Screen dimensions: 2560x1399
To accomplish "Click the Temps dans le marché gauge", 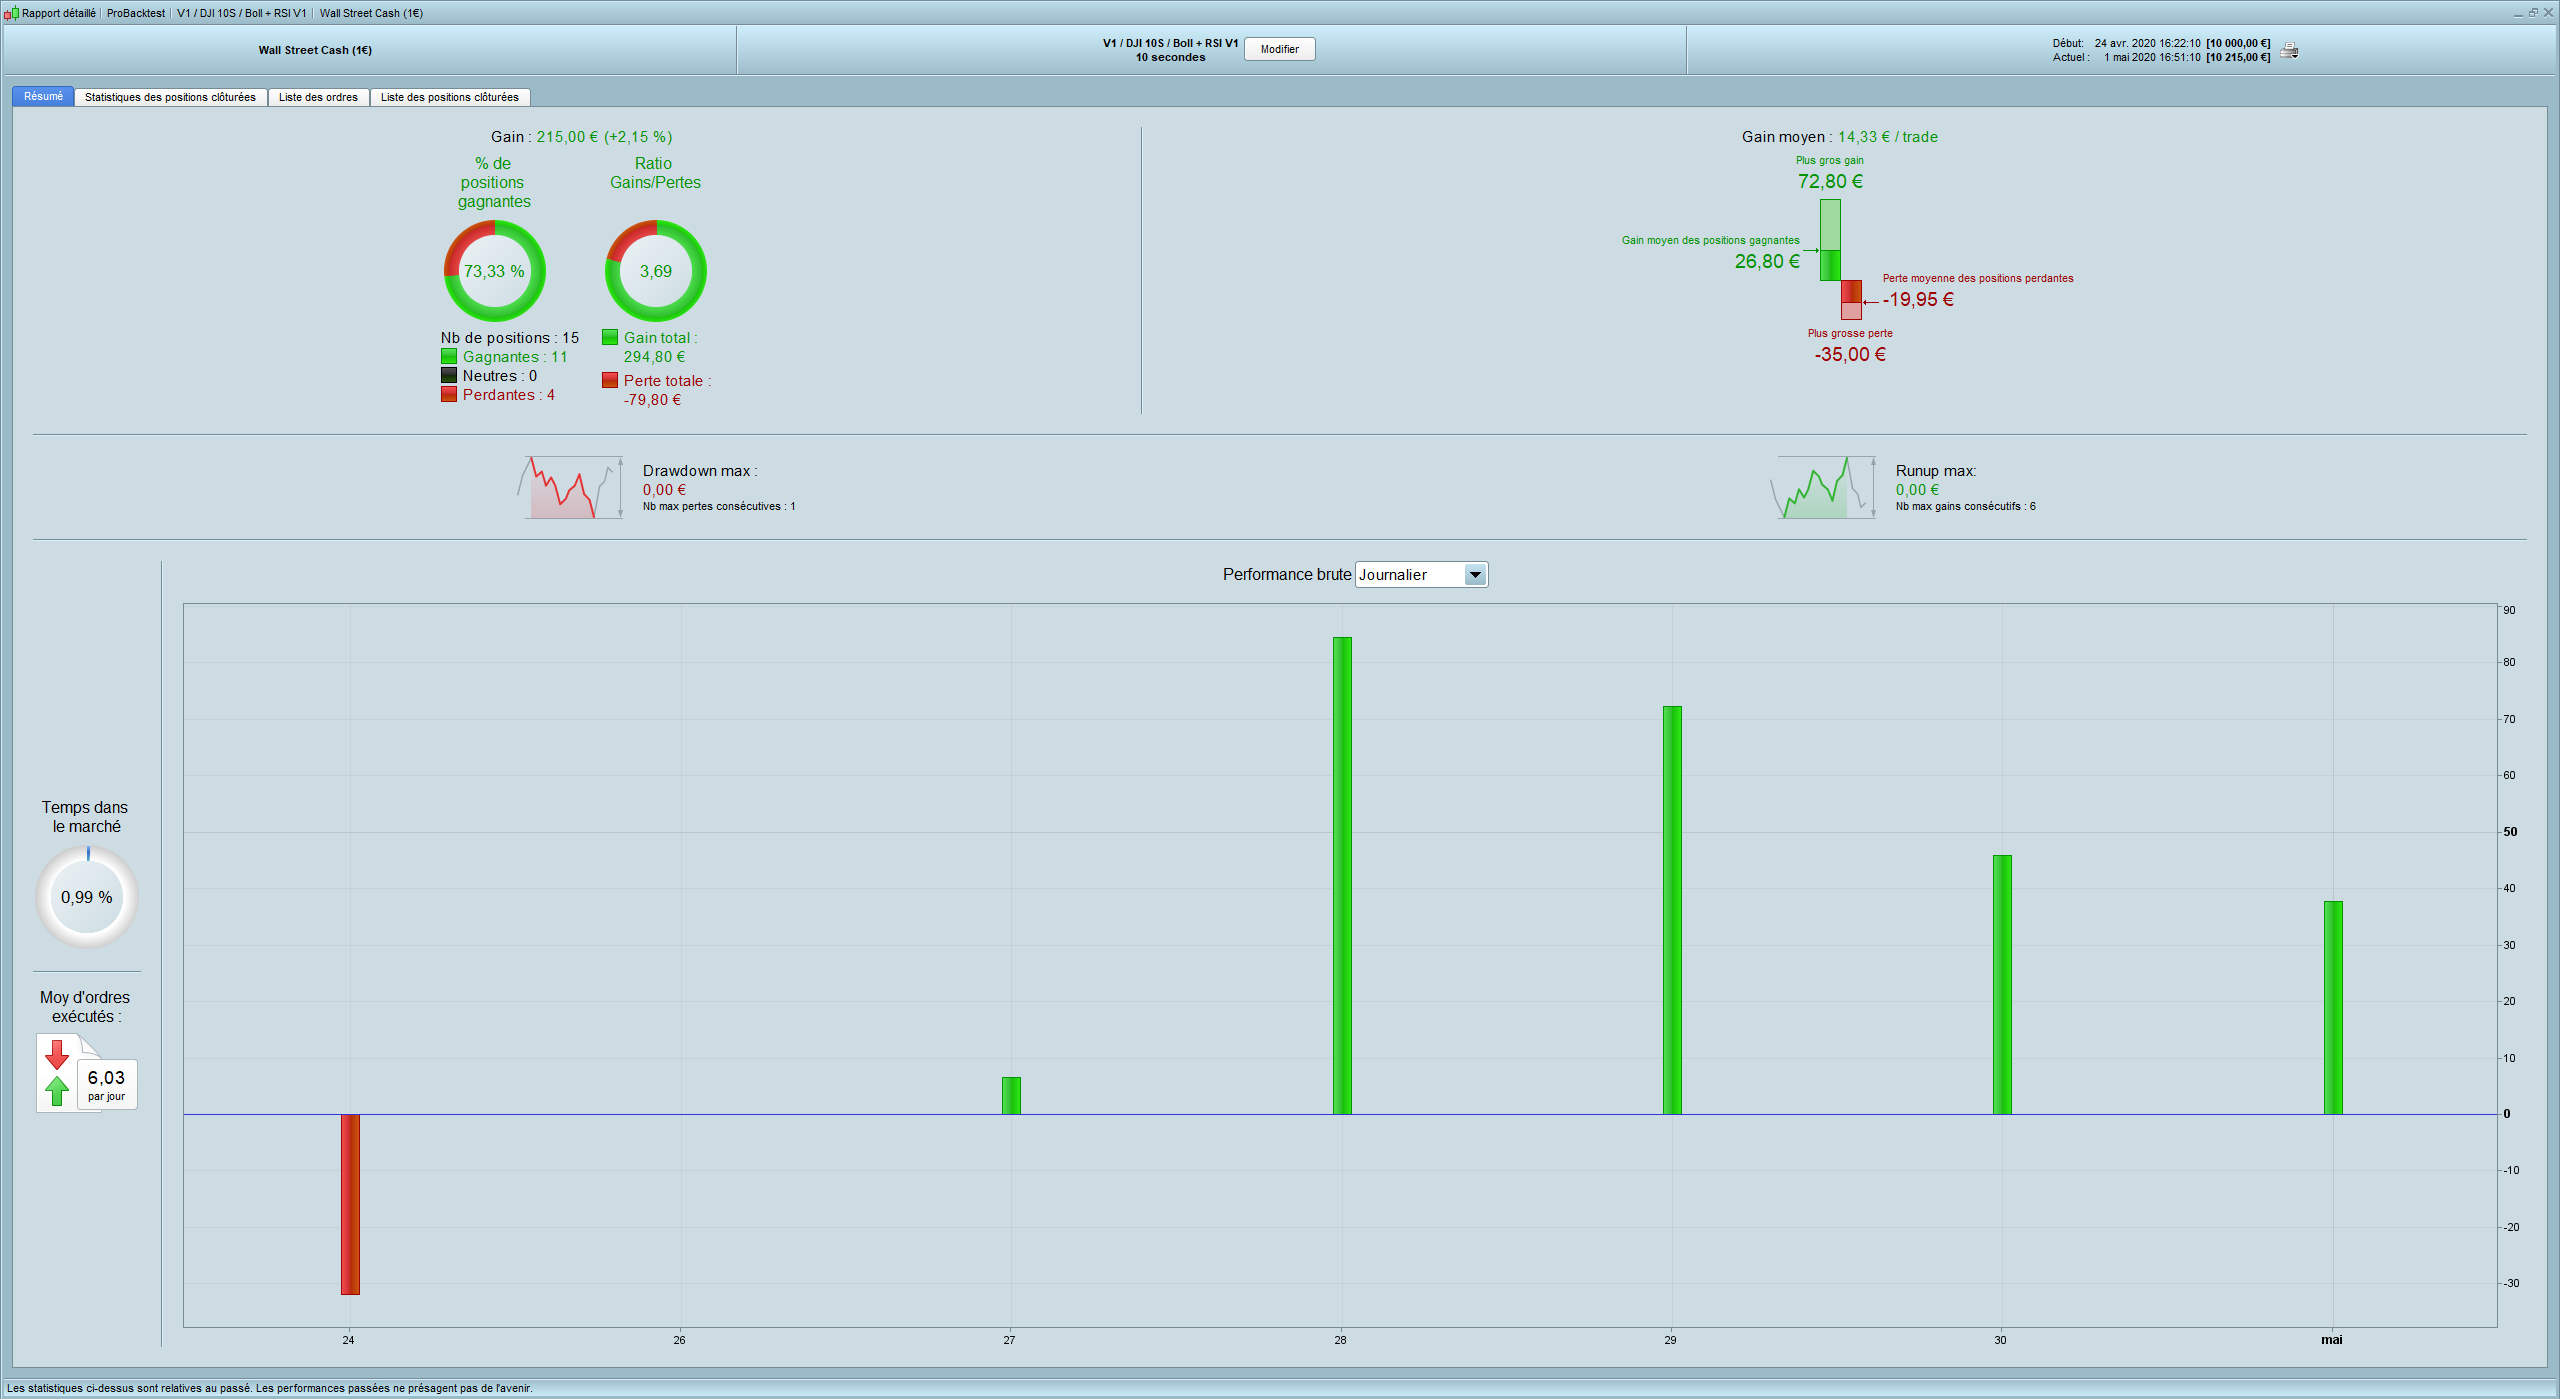I will pos(87,897).
